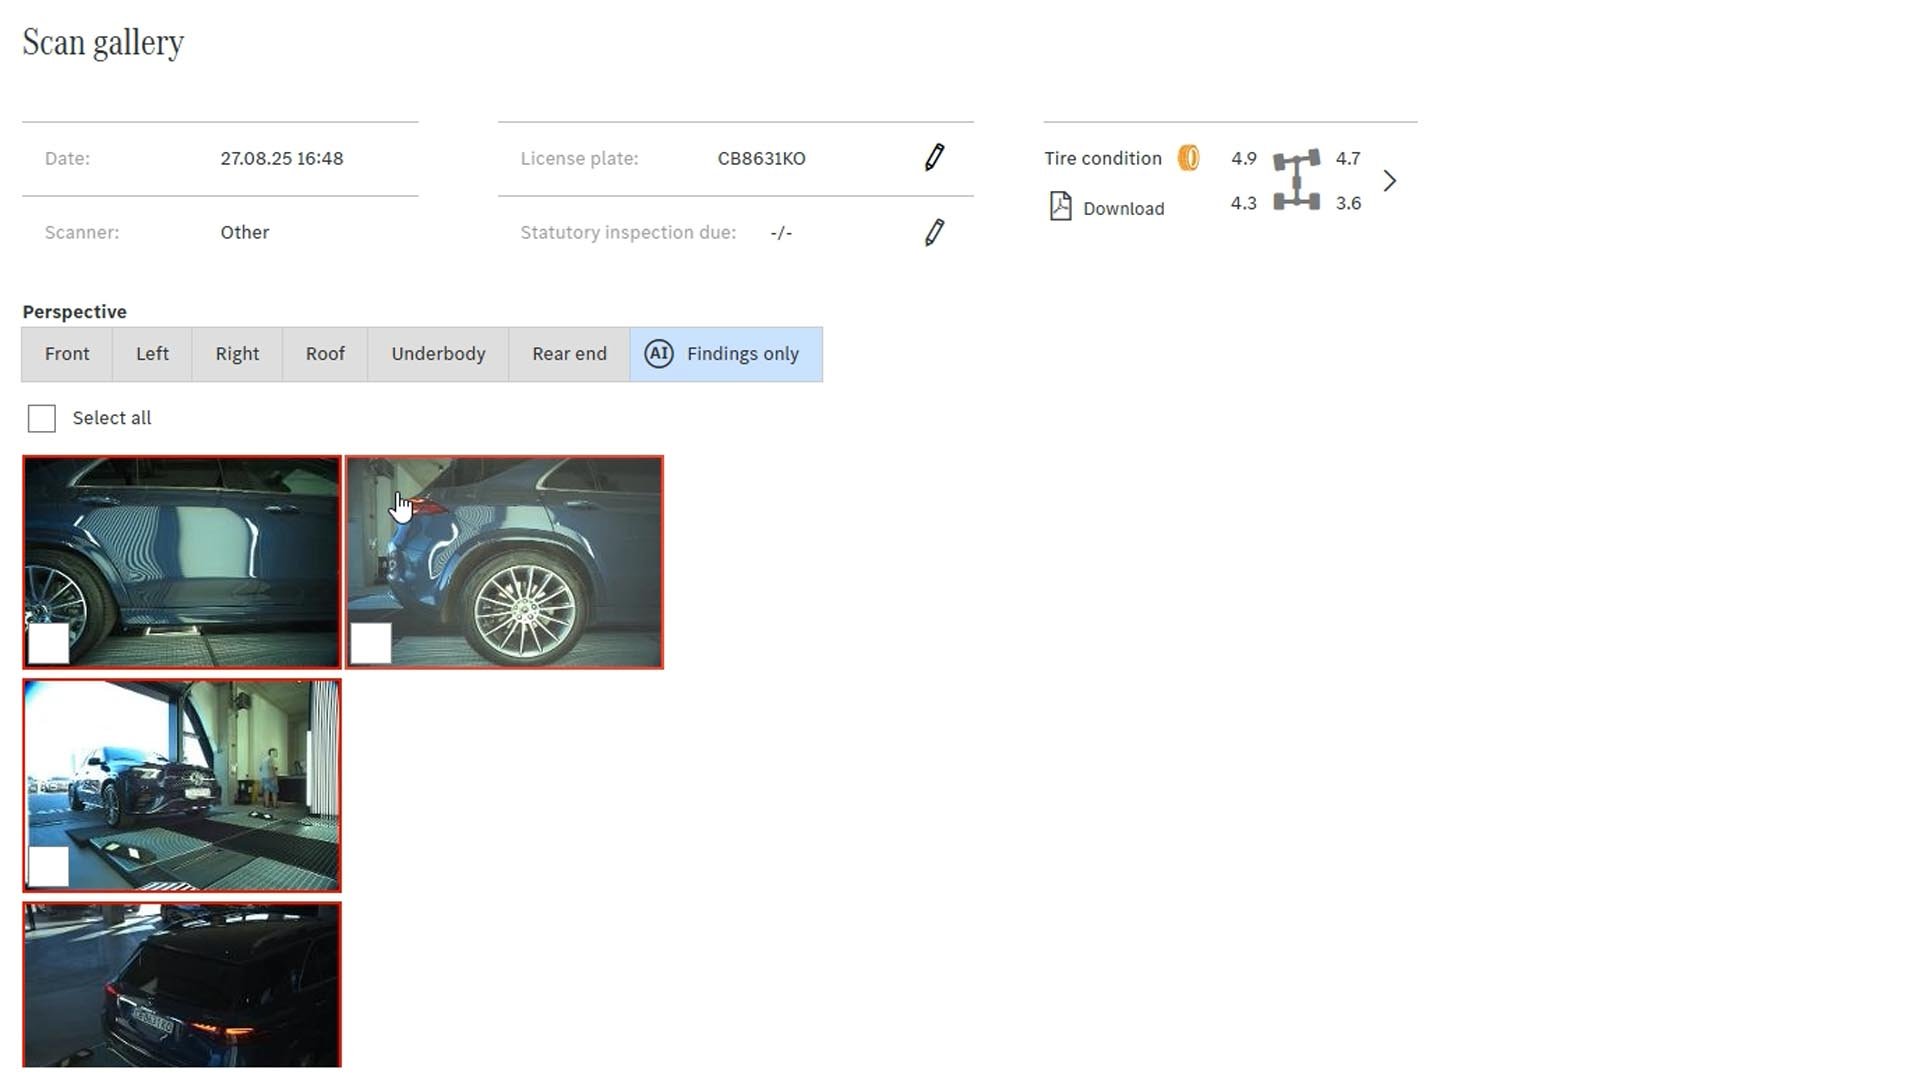The width and height of the screenshot is (1920, 1080).
Task: Switch to the Front perspective tab
Action: (x=67, y=354)
